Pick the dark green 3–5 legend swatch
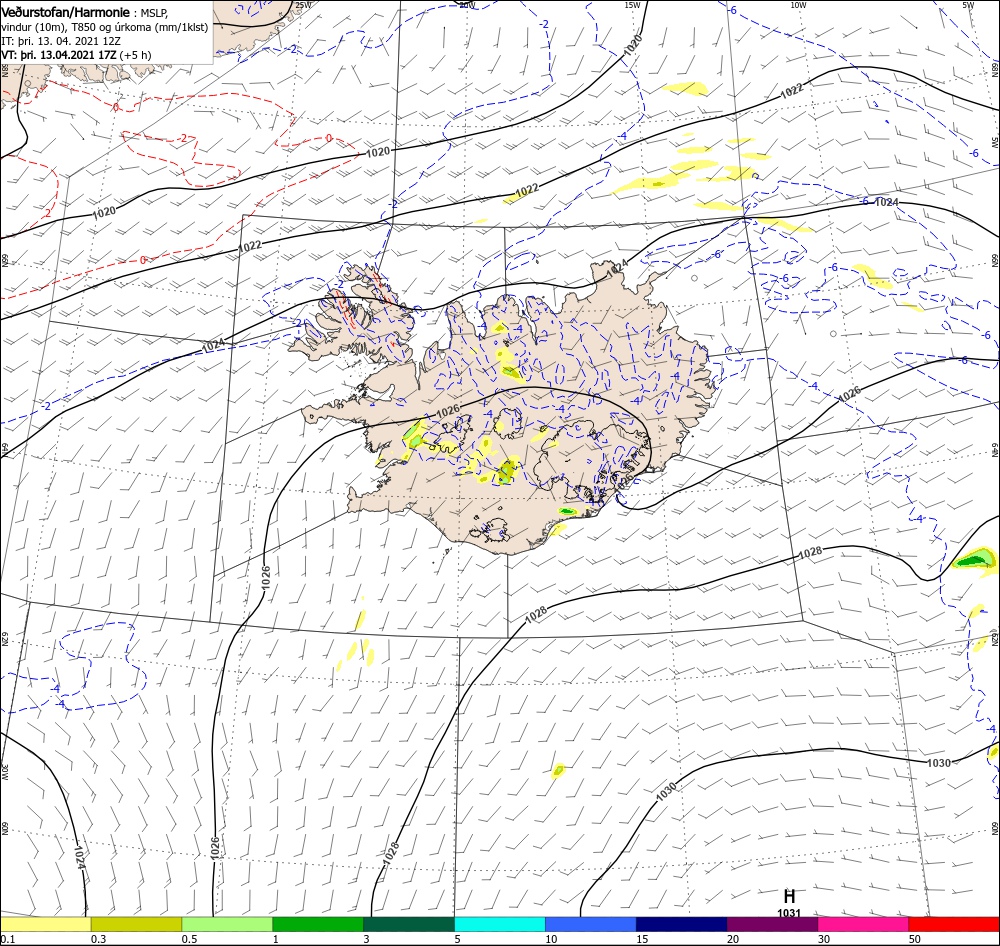Viewport: 1000px width, 946px height. 409,924
